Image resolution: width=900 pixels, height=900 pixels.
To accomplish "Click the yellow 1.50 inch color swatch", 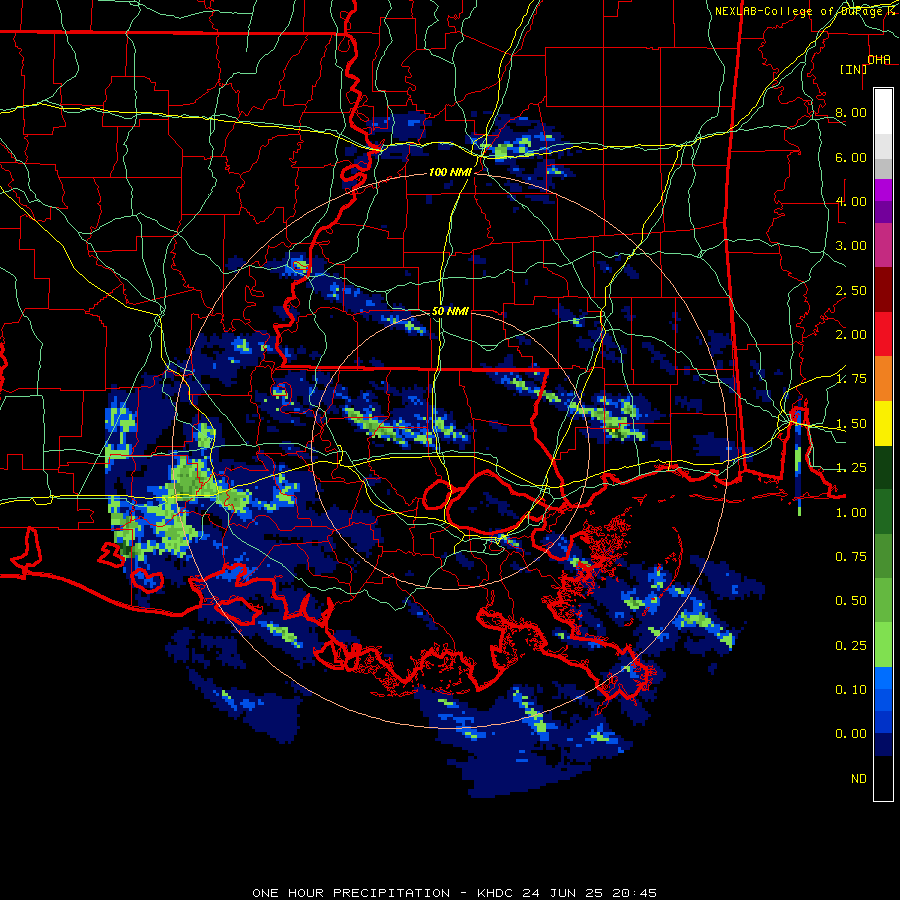I will click(883, 424).
